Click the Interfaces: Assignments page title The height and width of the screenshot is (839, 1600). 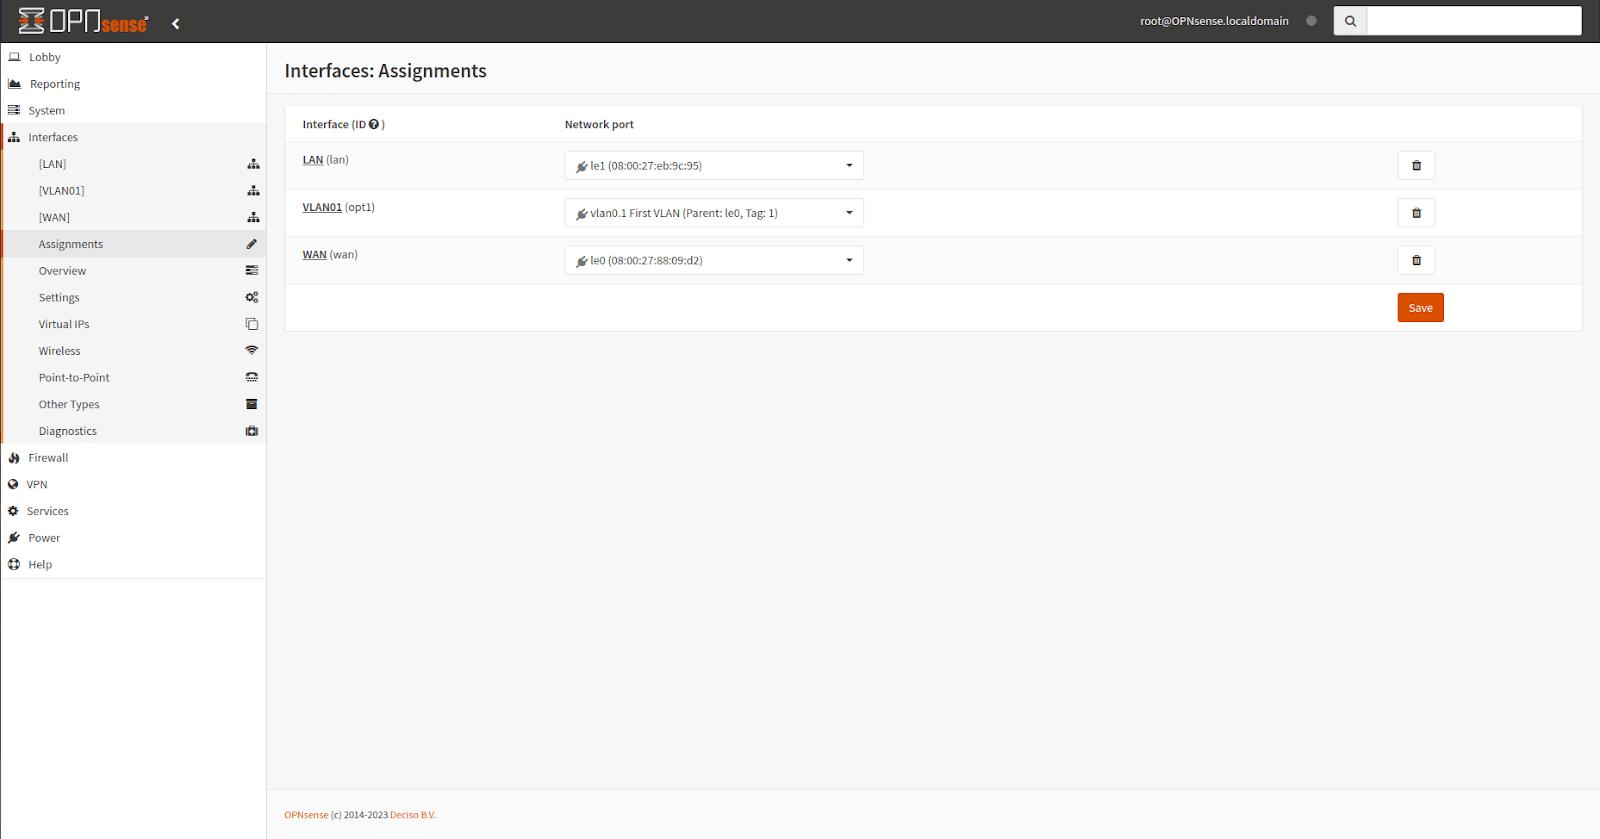[x=385, y=71]
